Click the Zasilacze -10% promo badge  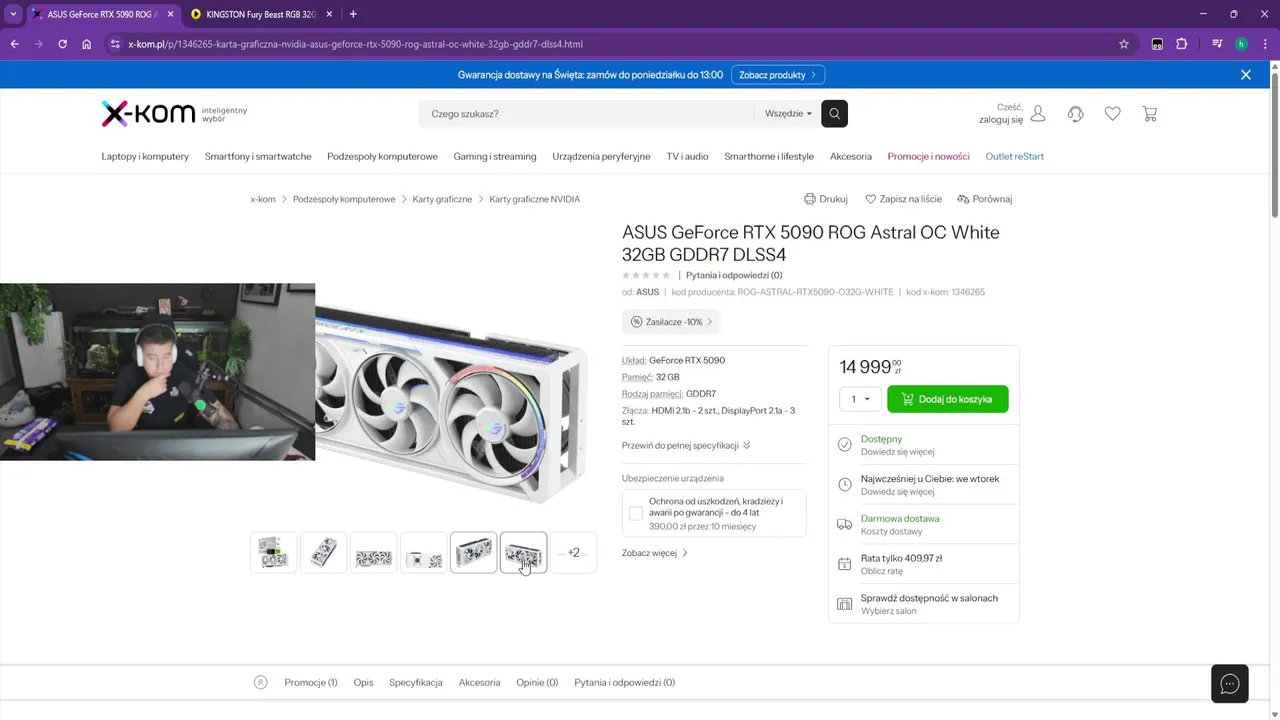point(671,322)
